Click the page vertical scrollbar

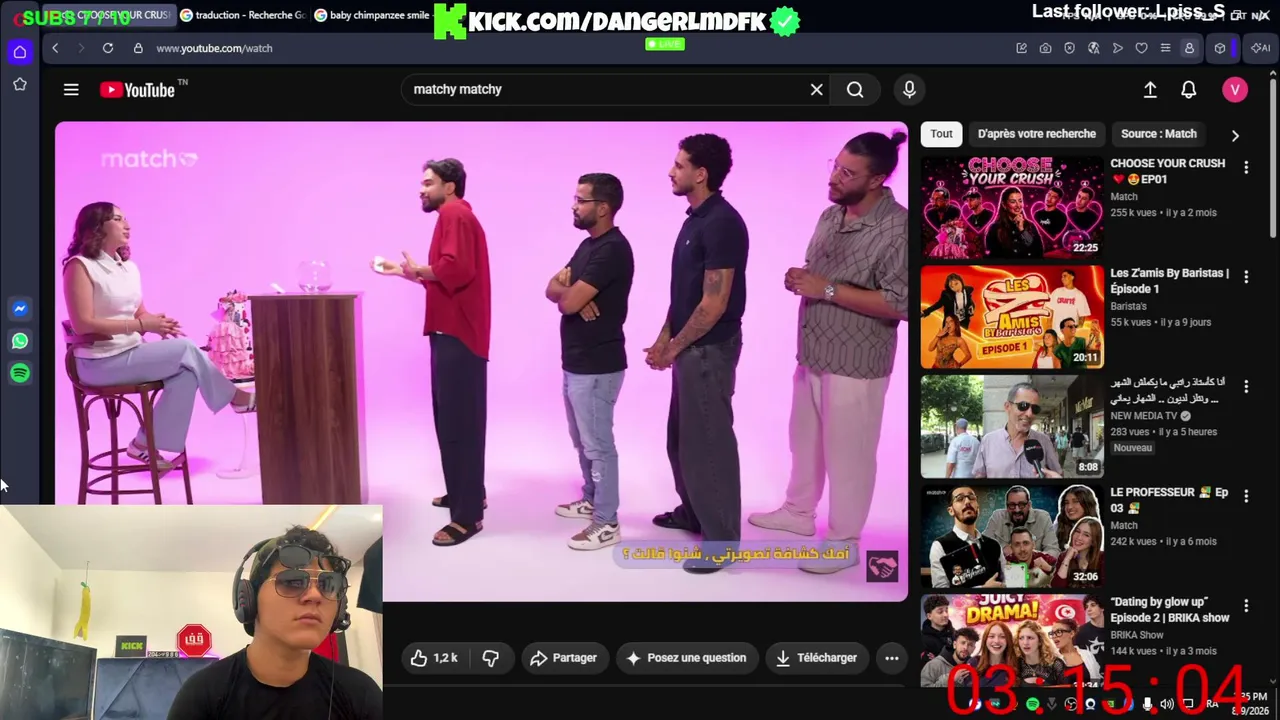(x=1273, y=156)
